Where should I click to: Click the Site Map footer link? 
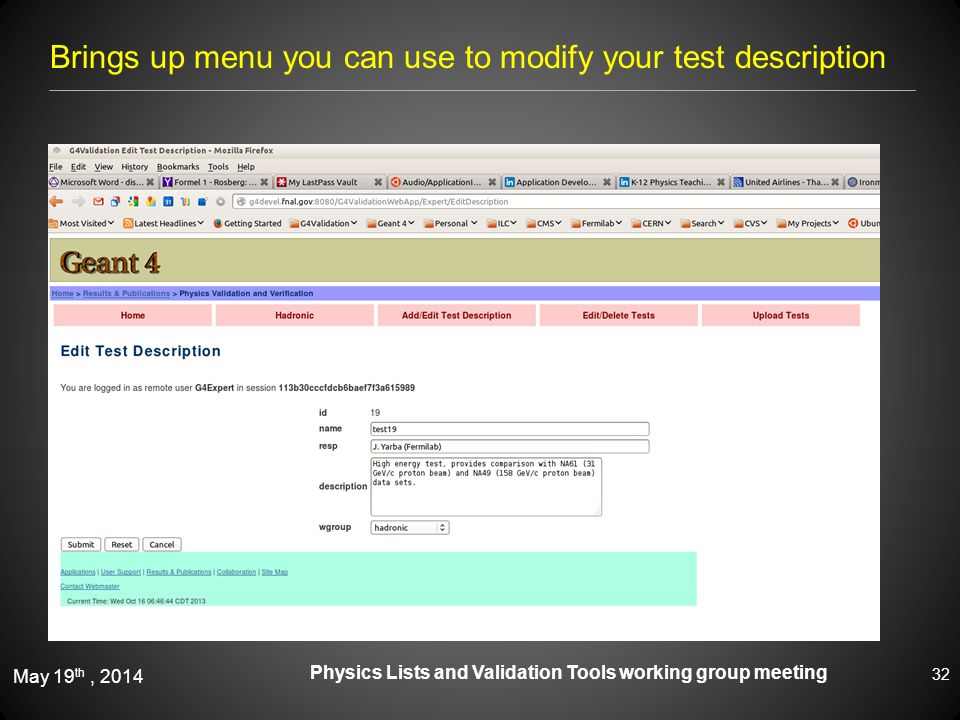point(274,572)
